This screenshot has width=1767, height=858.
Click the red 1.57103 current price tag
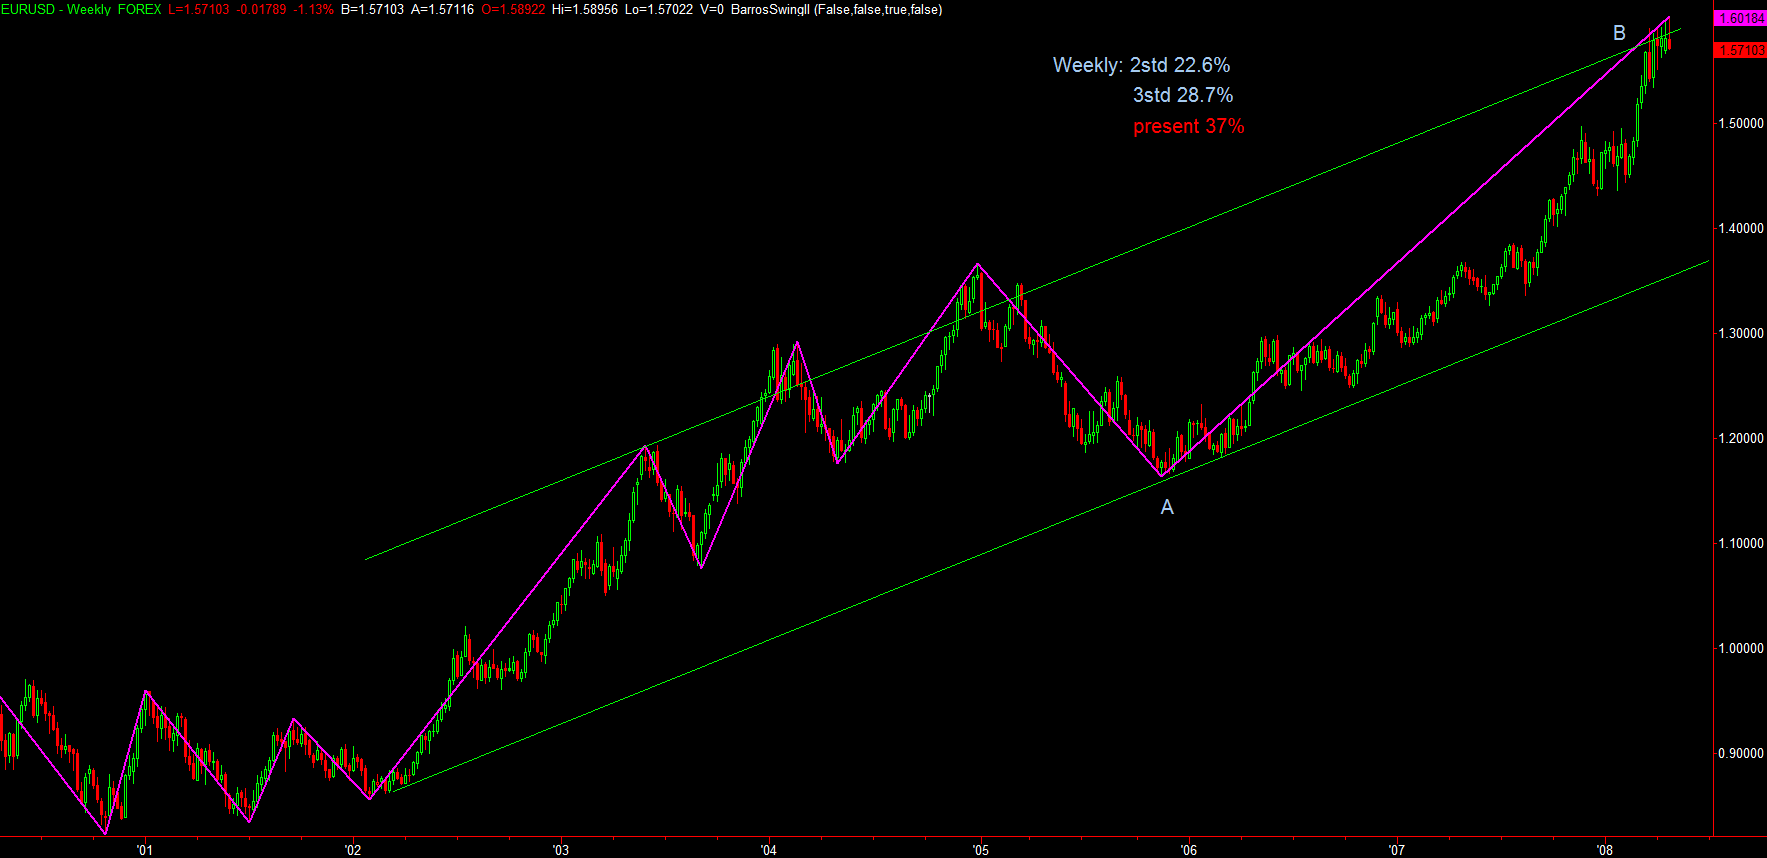1740,50
